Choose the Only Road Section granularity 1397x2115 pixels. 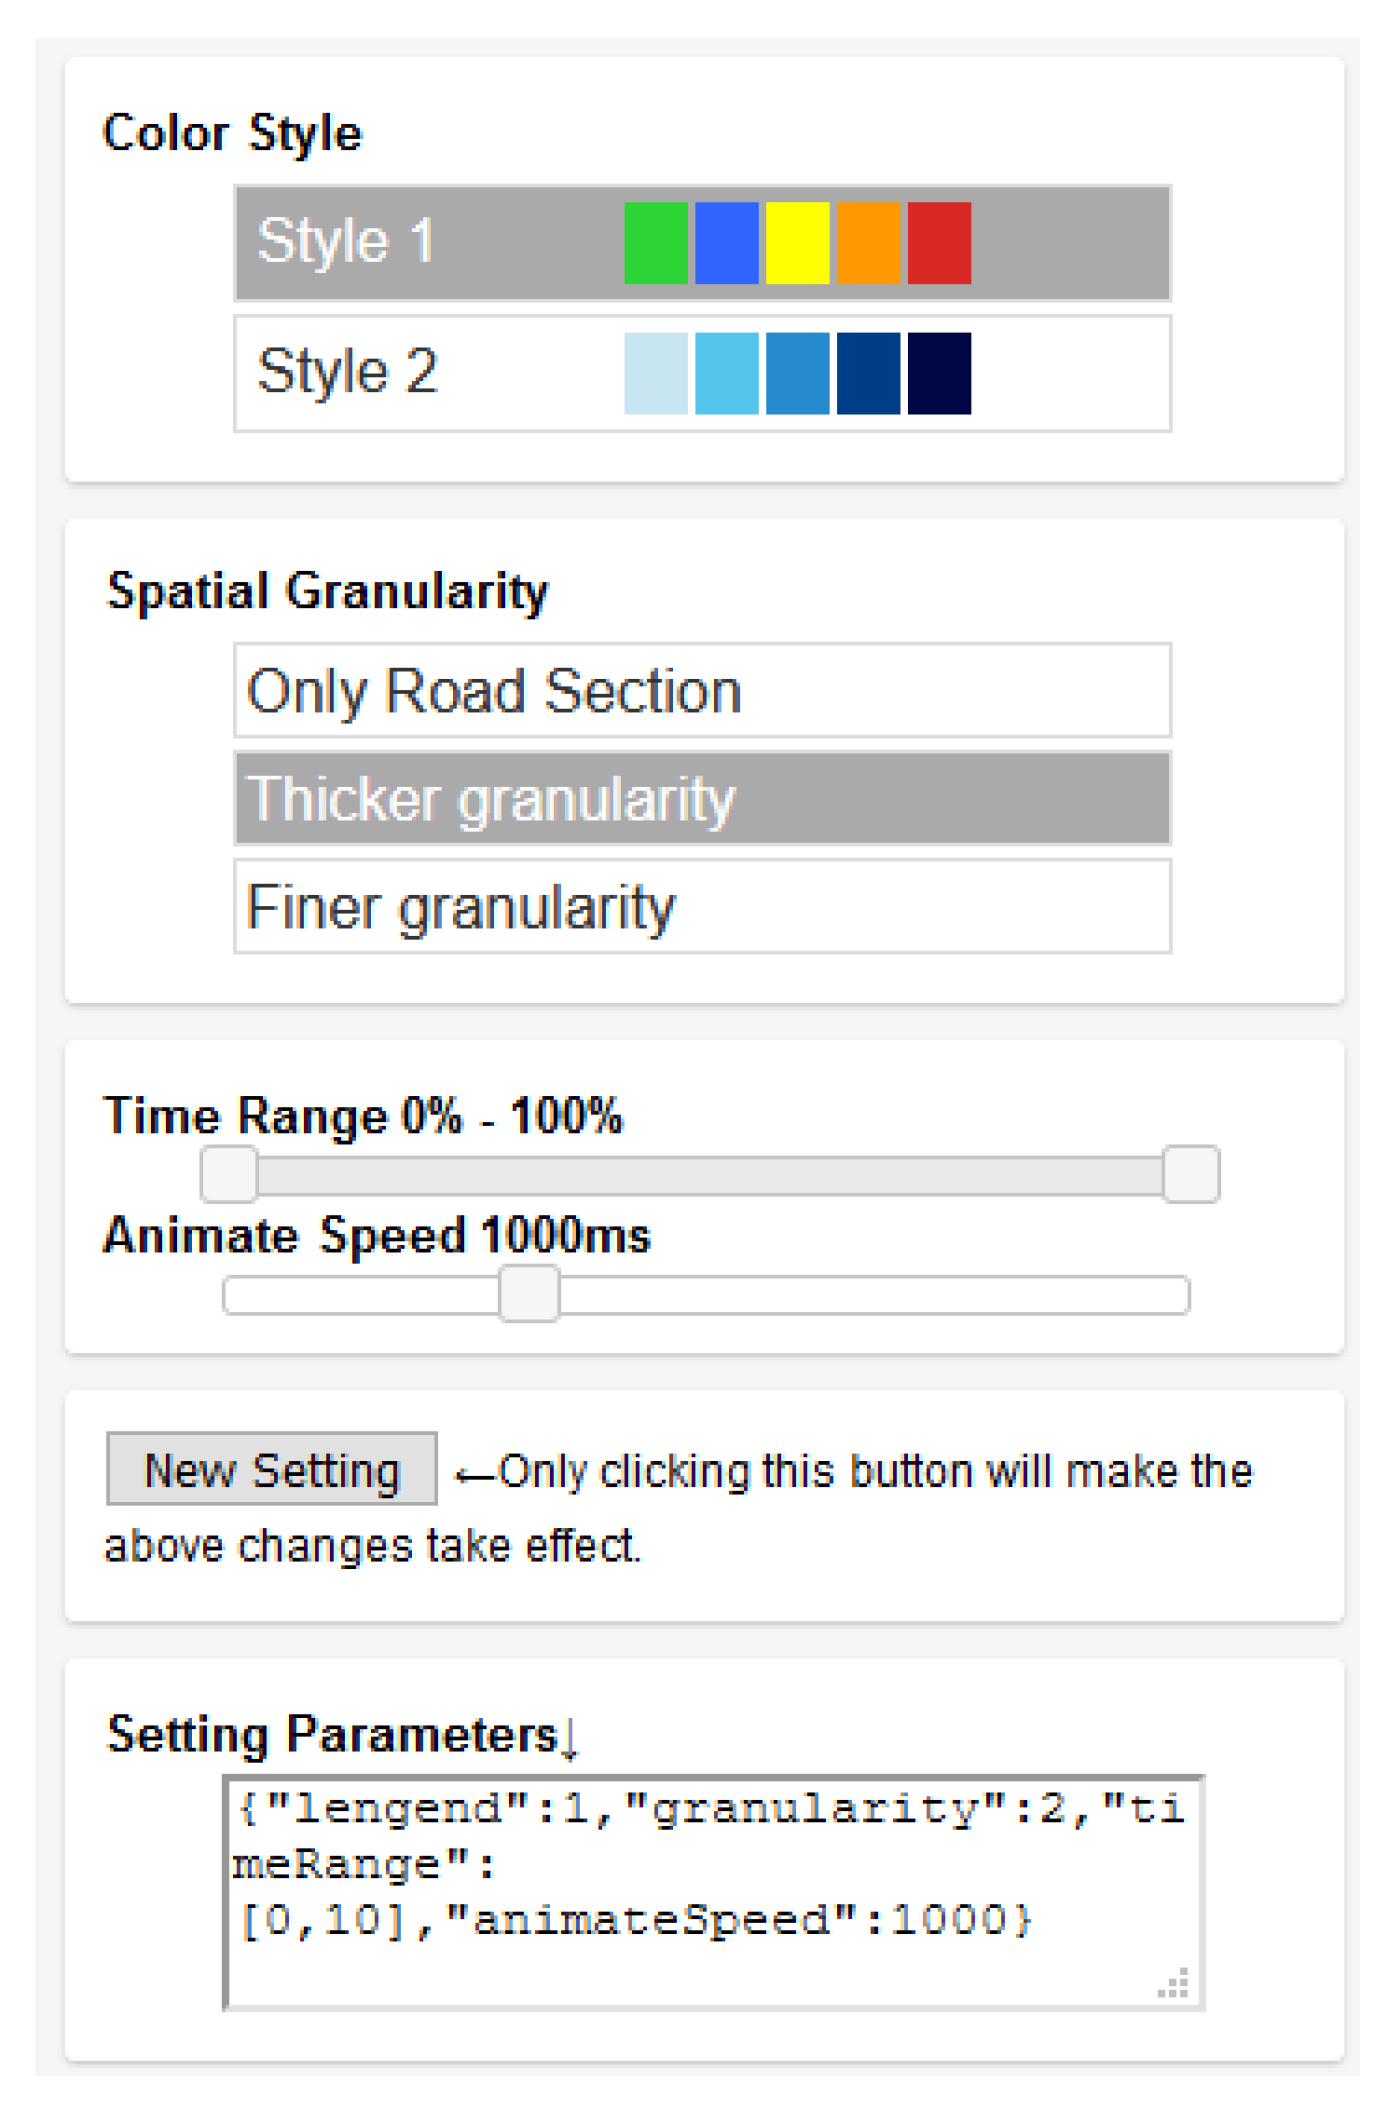[x=702, y=691]
